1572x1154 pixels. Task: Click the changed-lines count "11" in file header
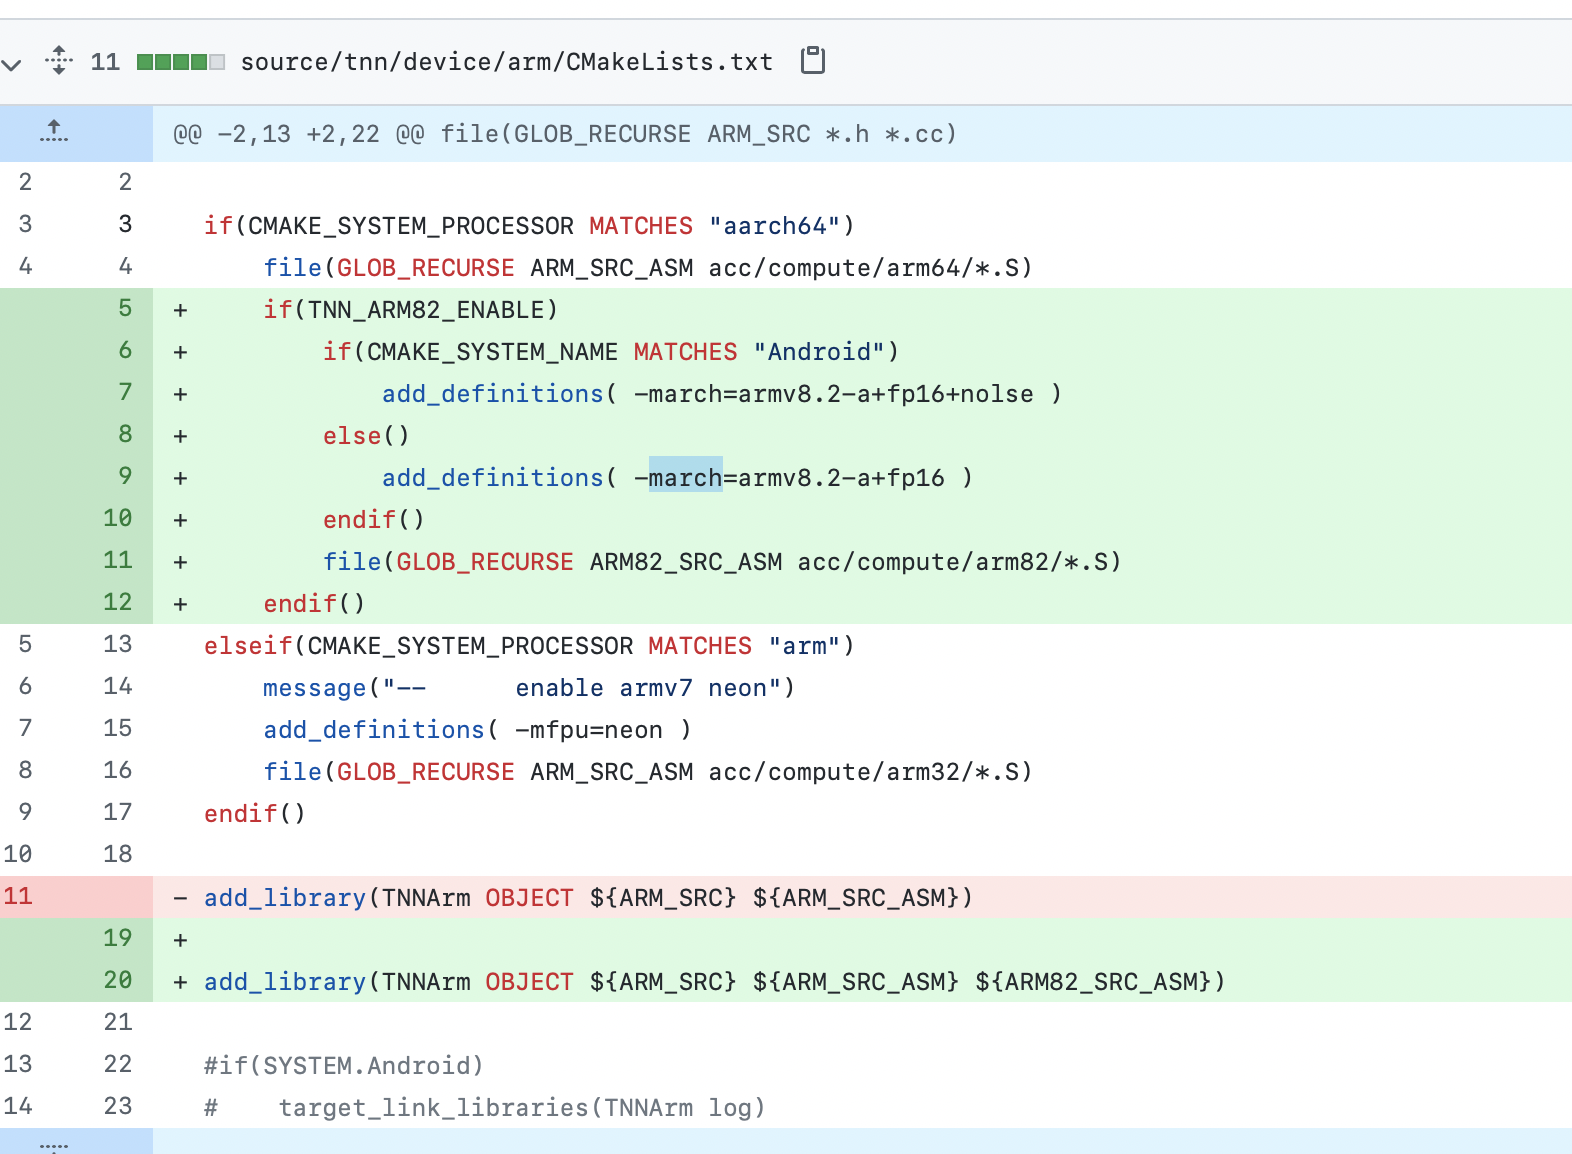click(x=105, y=62)
